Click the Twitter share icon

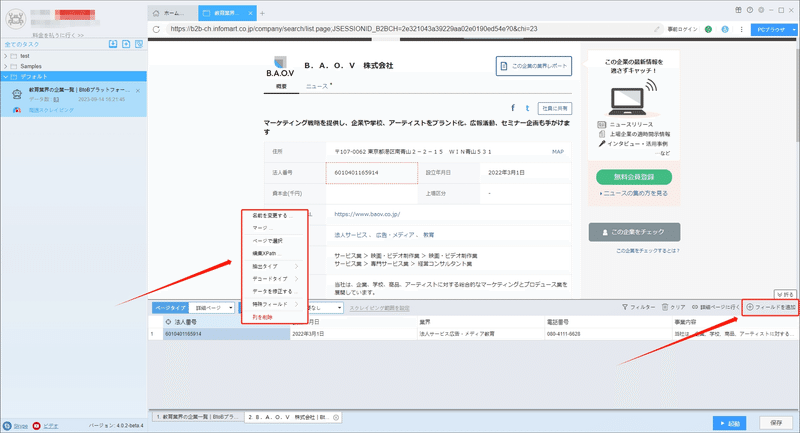tap(527, 108)
